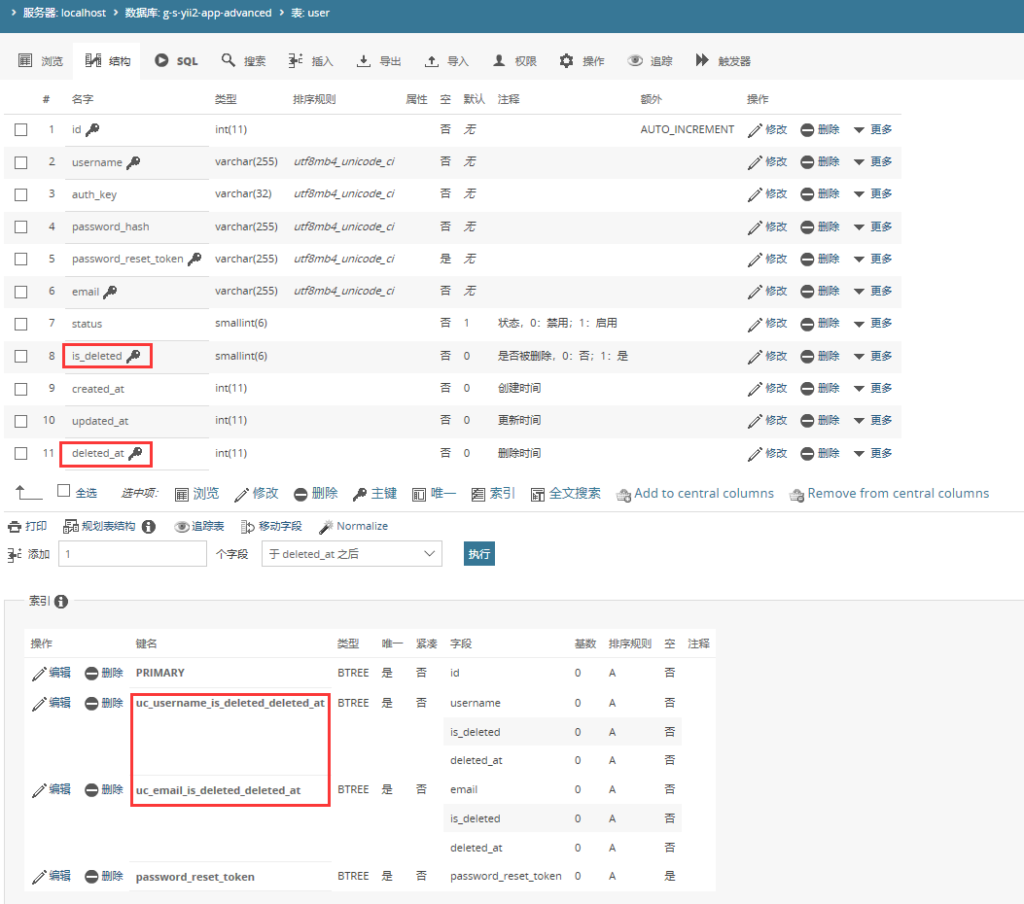
Task: Click the Normalize wrench icon
Action: tap(326, 526)
